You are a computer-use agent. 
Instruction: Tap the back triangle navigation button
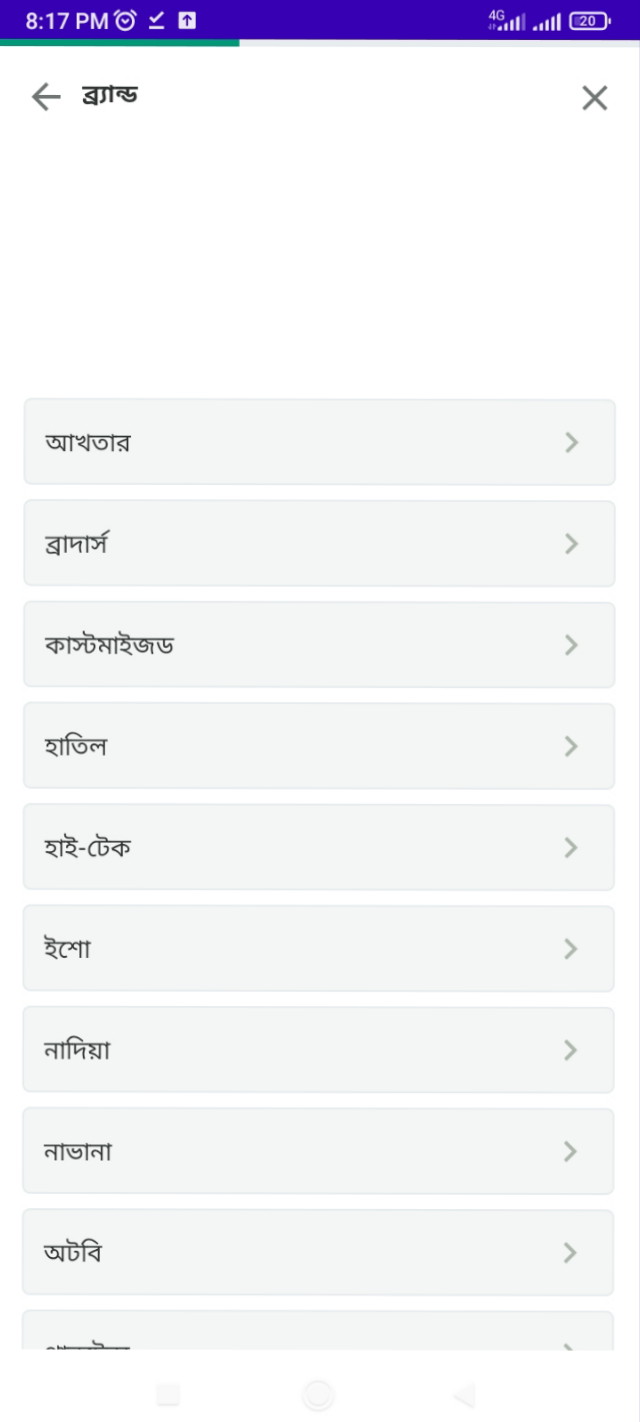tap(461, 1395)
